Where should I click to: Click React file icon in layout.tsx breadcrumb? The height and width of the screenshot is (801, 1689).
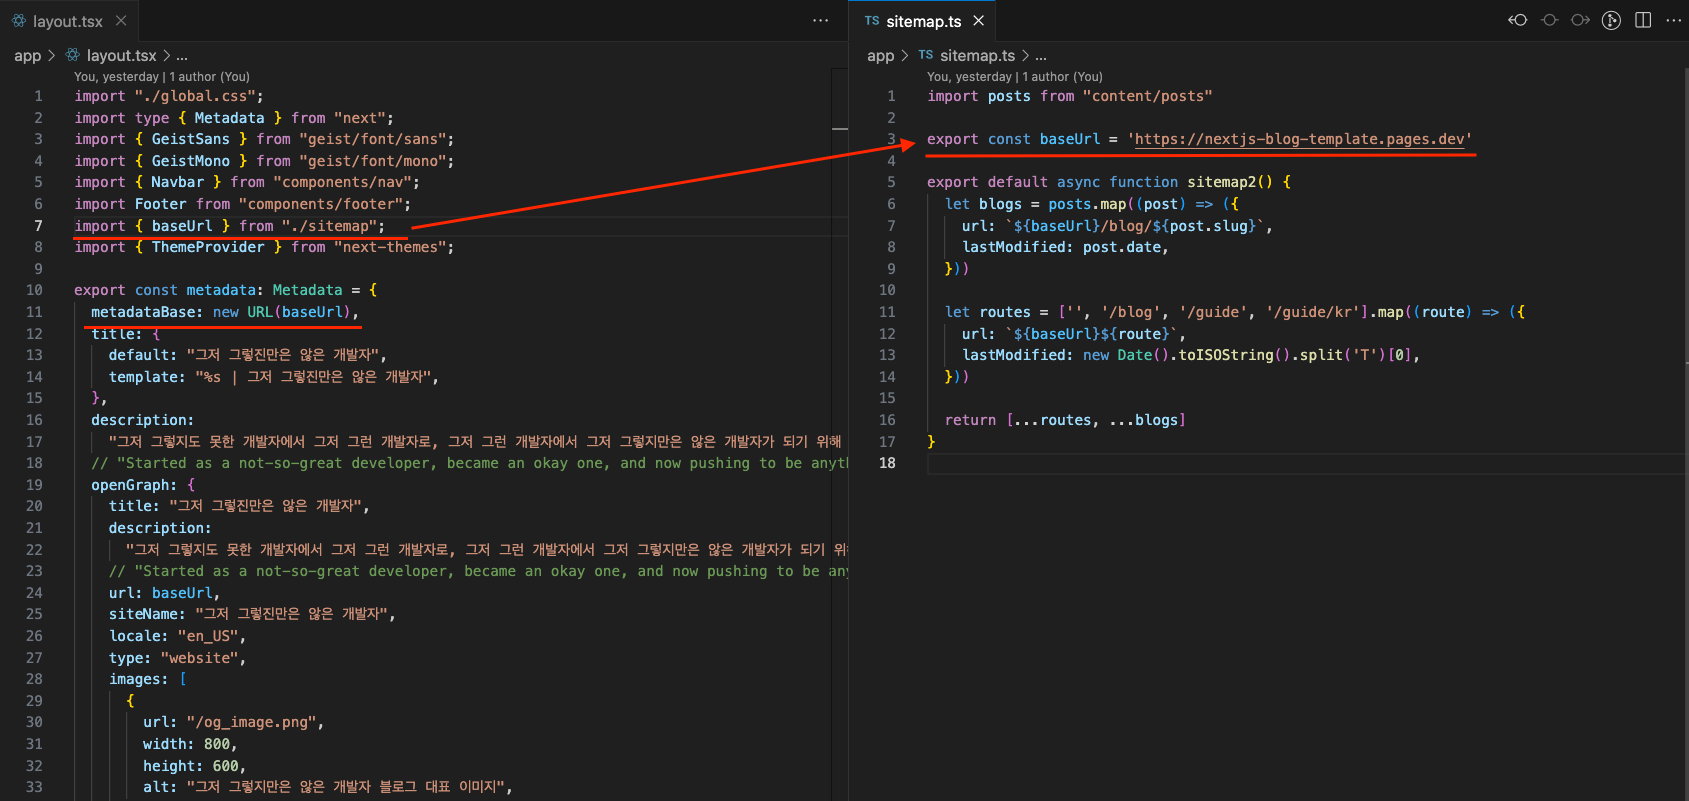[x=72, y=55]
